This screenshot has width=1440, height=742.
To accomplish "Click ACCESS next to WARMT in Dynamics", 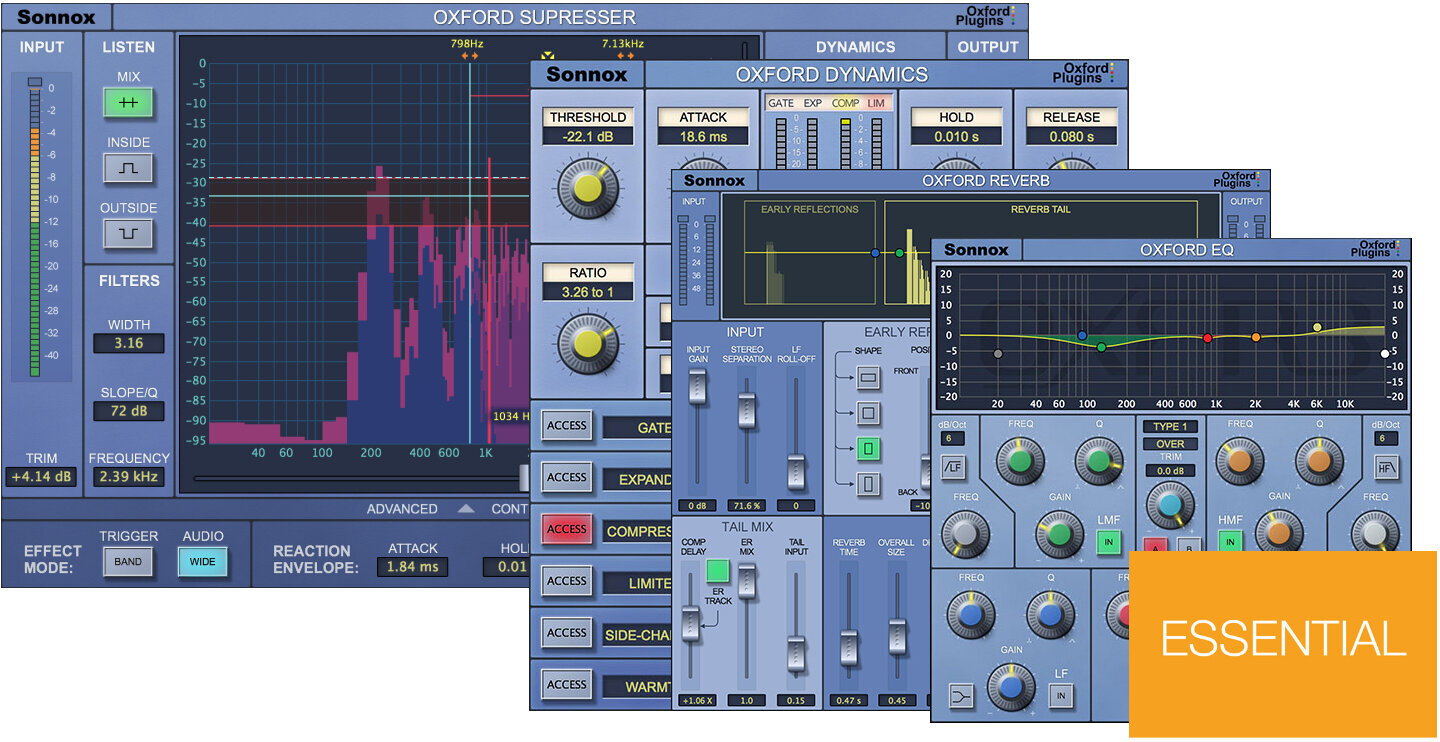I will (567, 685).
